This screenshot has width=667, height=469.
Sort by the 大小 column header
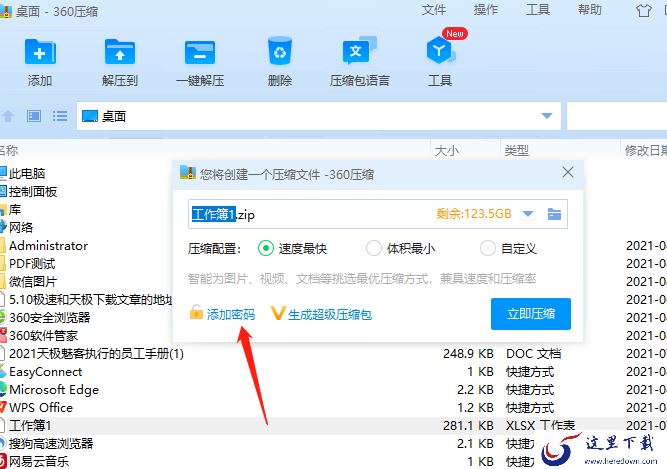(x=447, y=151)
